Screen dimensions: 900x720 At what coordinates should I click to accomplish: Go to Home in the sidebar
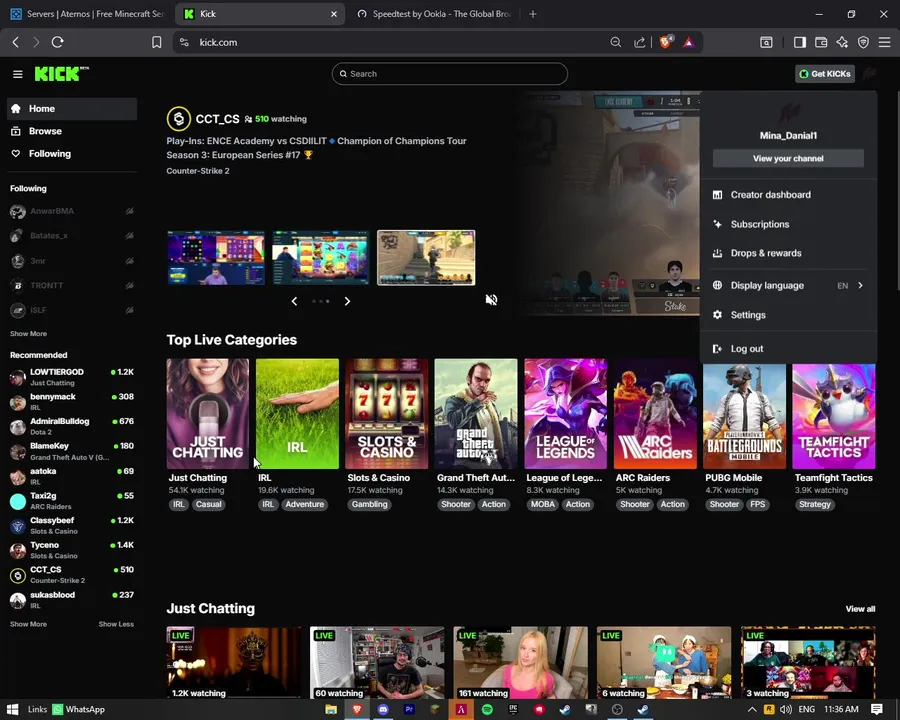point(72,109)
